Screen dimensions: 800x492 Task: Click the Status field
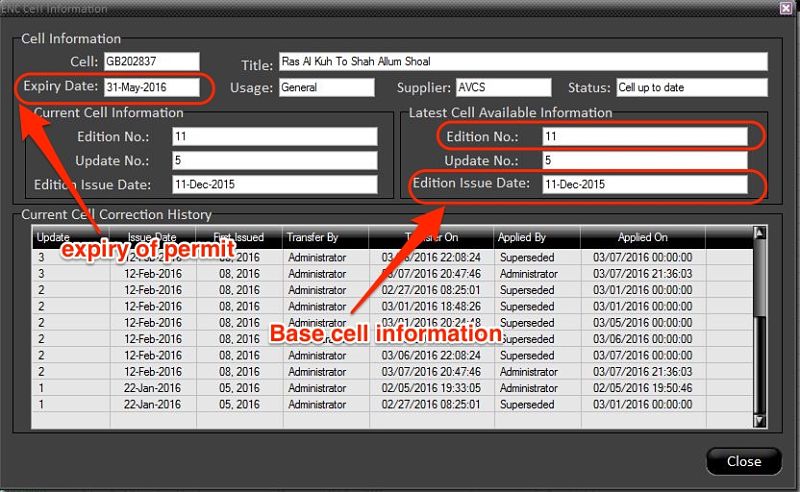pos(690,87)
